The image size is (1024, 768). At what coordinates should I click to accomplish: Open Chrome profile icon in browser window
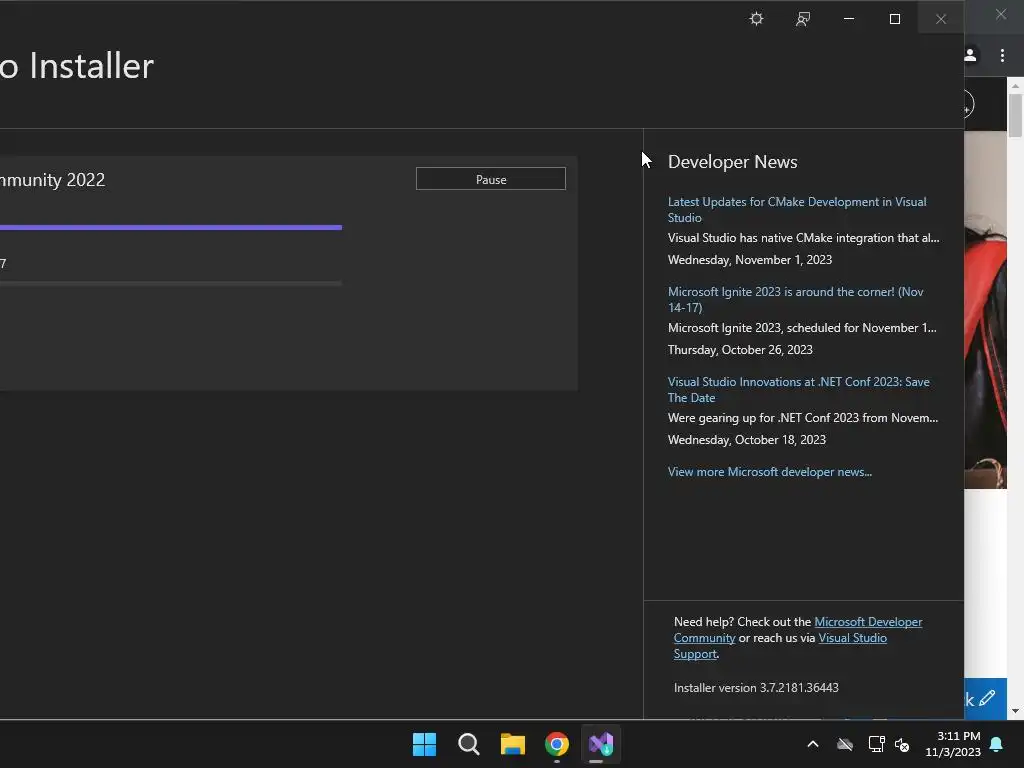[970, 56]
